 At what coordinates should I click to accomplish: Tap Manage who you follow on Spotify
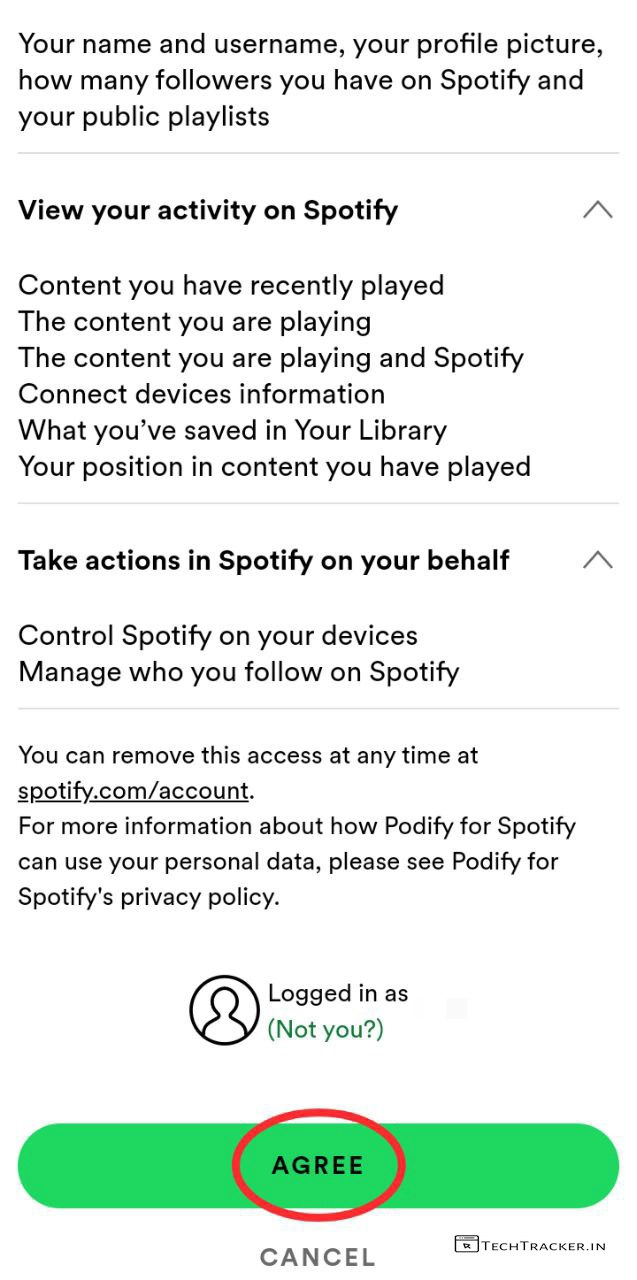[238, 671]
